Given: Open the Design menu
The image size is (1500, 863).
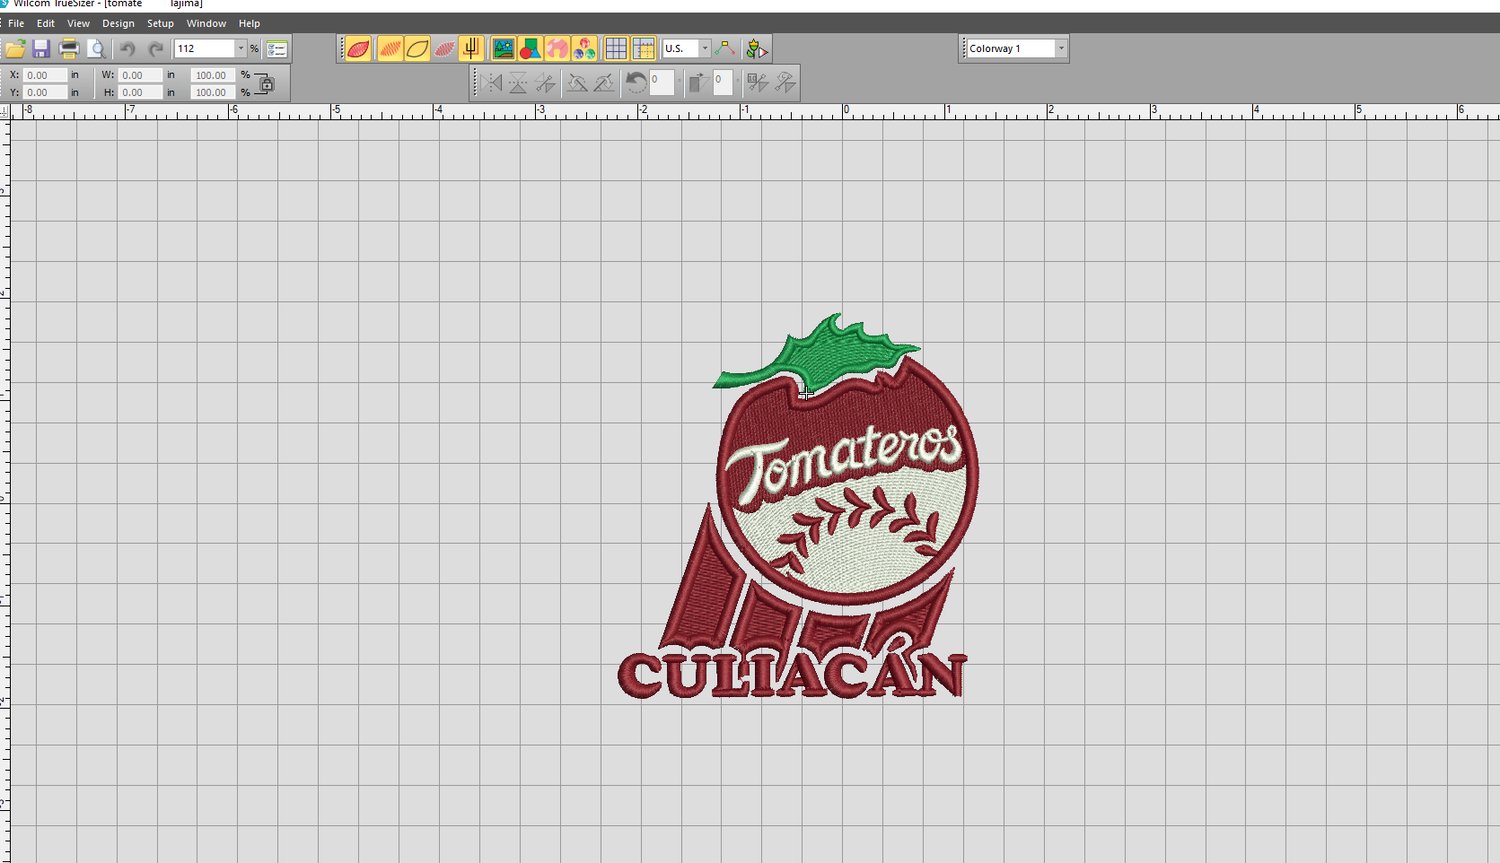Looking at the screenshot, I should click(118, 23).
